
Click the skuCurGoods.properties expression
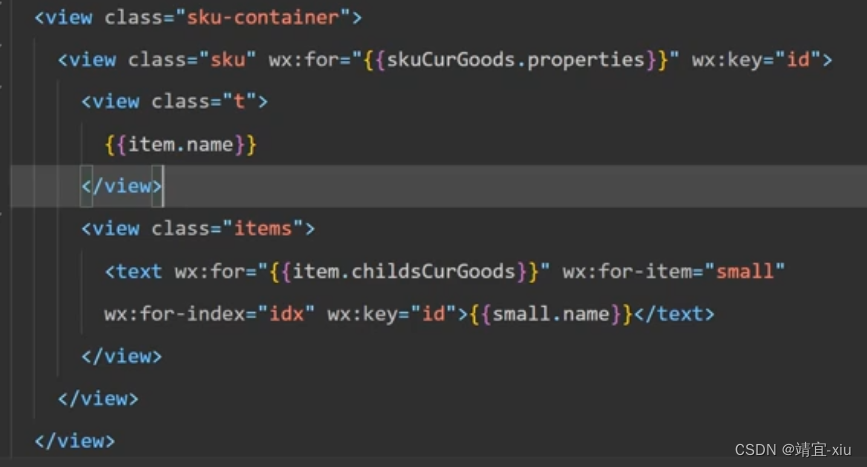tap(515, 60)
